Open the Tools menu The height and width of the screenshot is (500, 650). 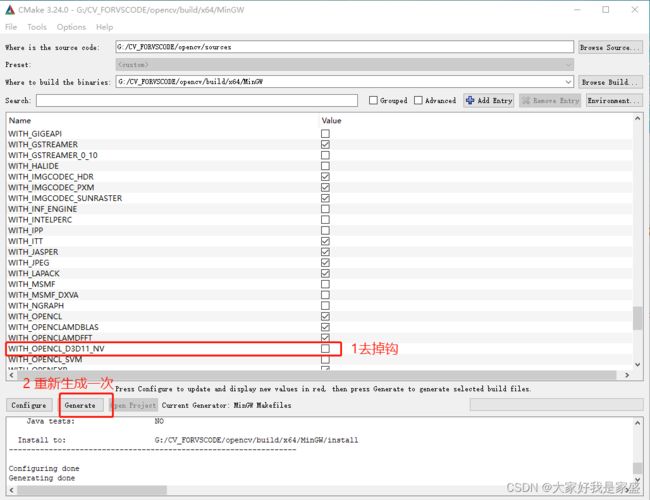coord(37,27)
